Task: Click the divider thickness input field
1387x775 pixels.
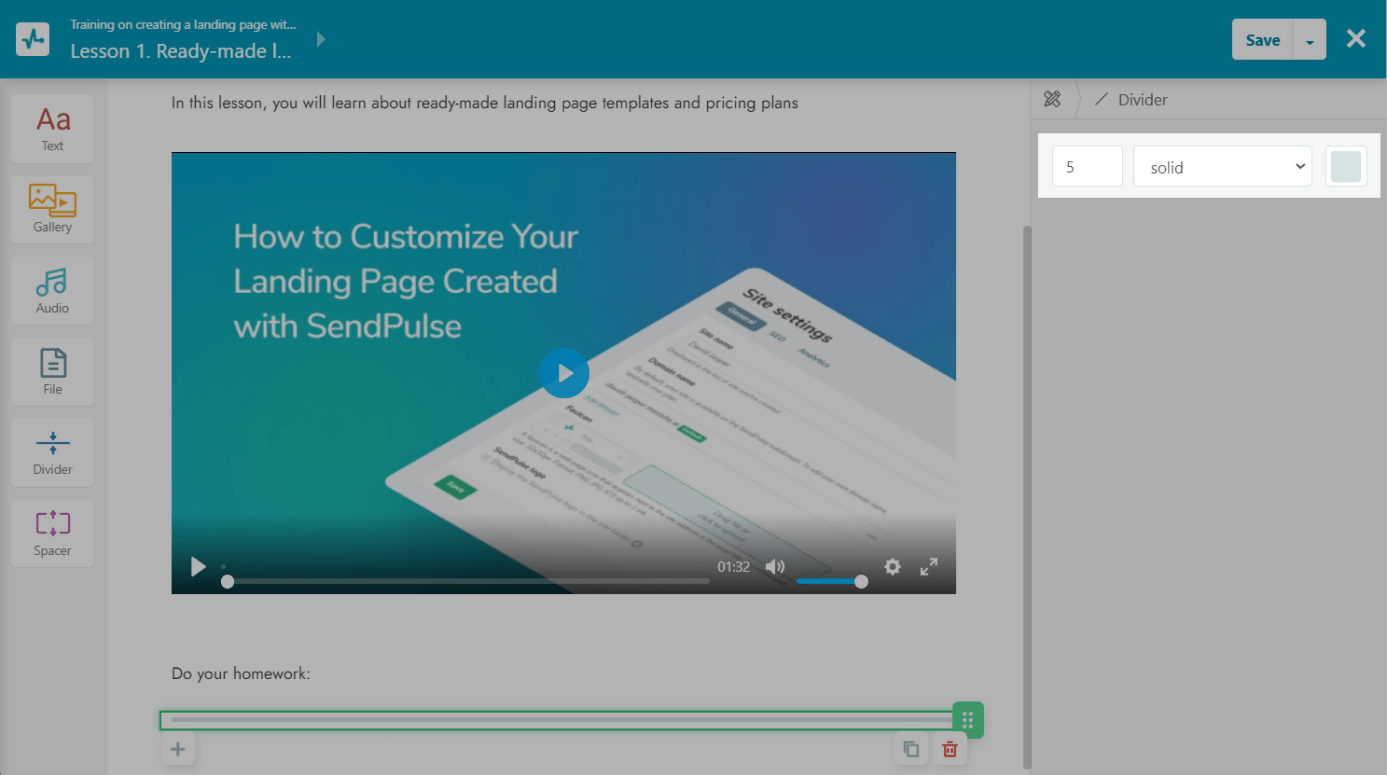Action: tap(1087, 167)
